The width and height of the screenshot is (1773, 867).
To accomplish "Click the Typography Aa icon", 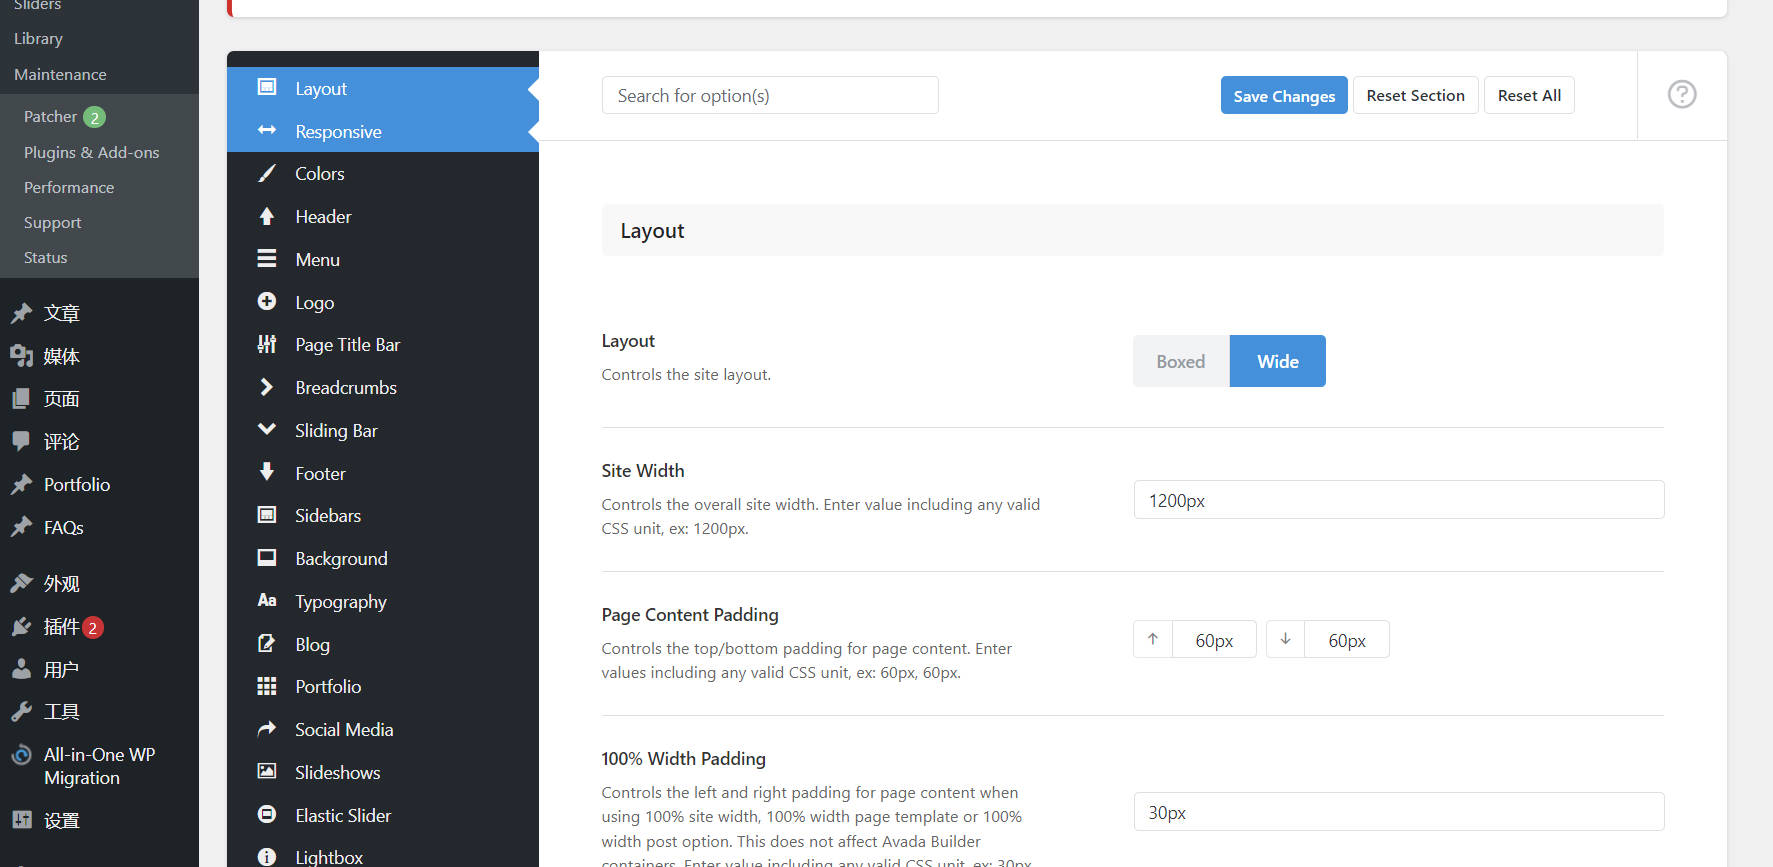I will tap(267, 600).
